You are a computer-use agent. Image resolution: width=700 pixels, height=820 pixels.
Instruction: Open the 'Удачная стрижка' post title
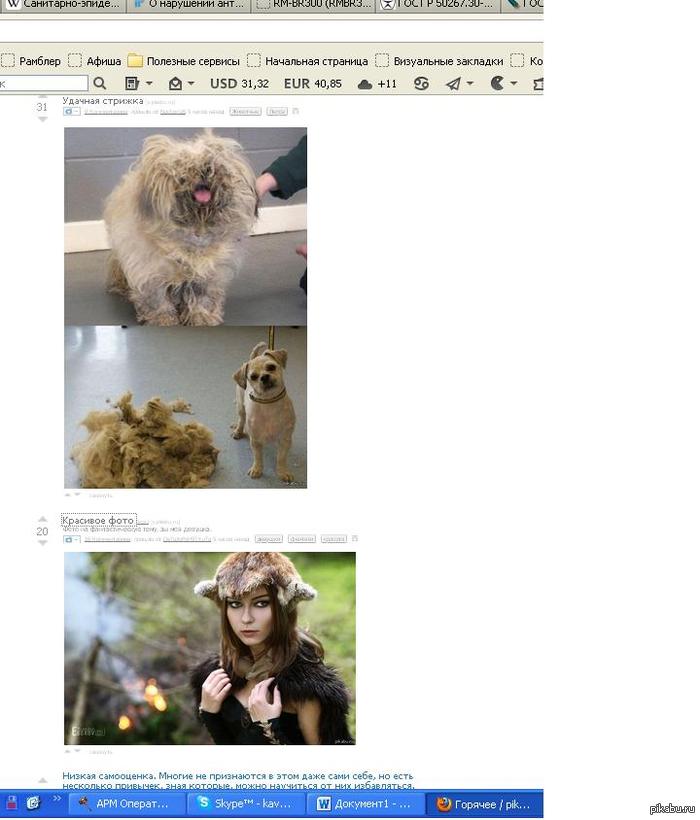102,101
